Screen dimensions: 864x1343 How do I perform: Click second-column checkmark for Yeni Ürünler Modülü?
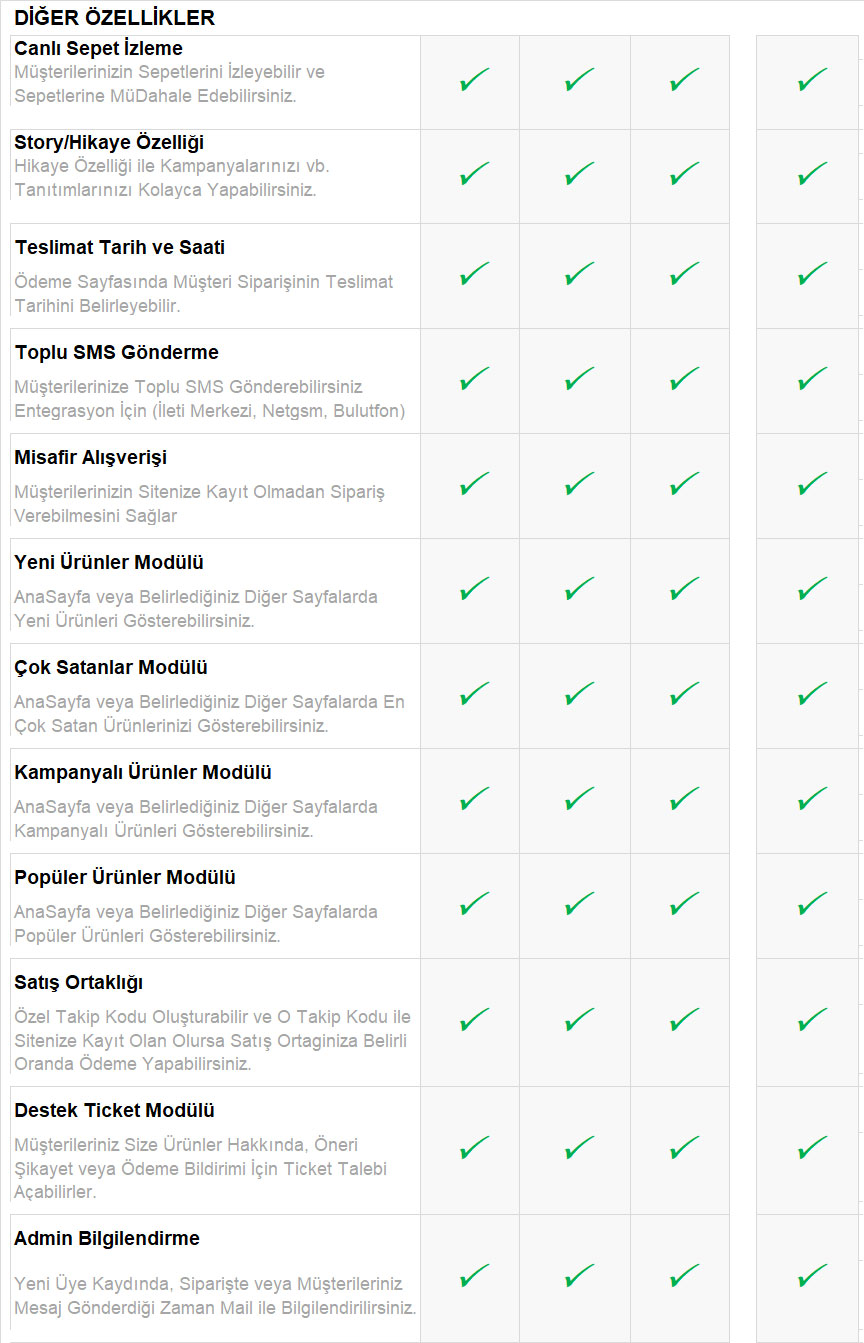coord(579,589)
